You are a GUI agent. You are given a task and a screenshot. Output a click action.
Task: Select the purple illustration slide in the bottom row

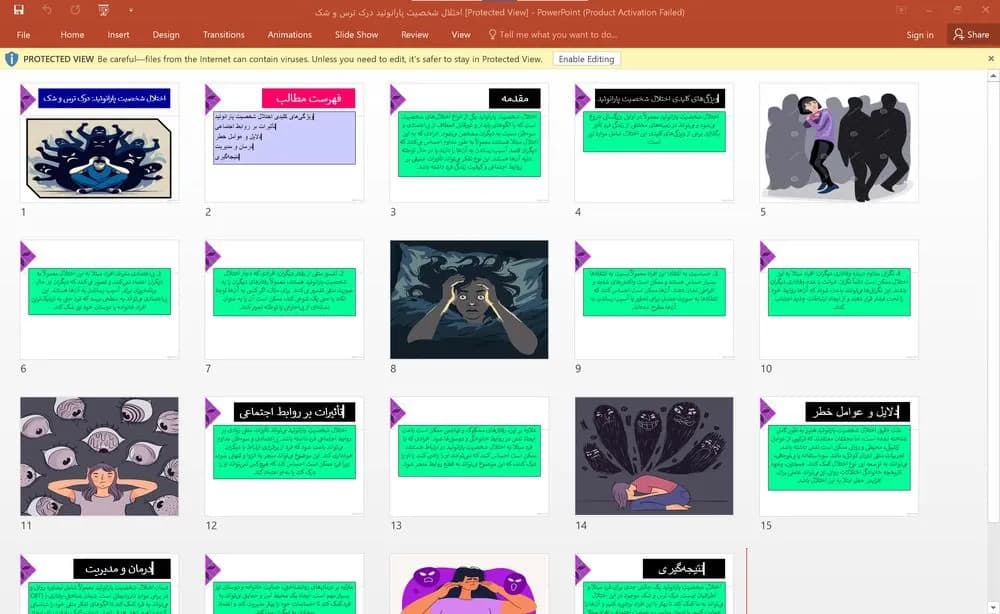469,583
